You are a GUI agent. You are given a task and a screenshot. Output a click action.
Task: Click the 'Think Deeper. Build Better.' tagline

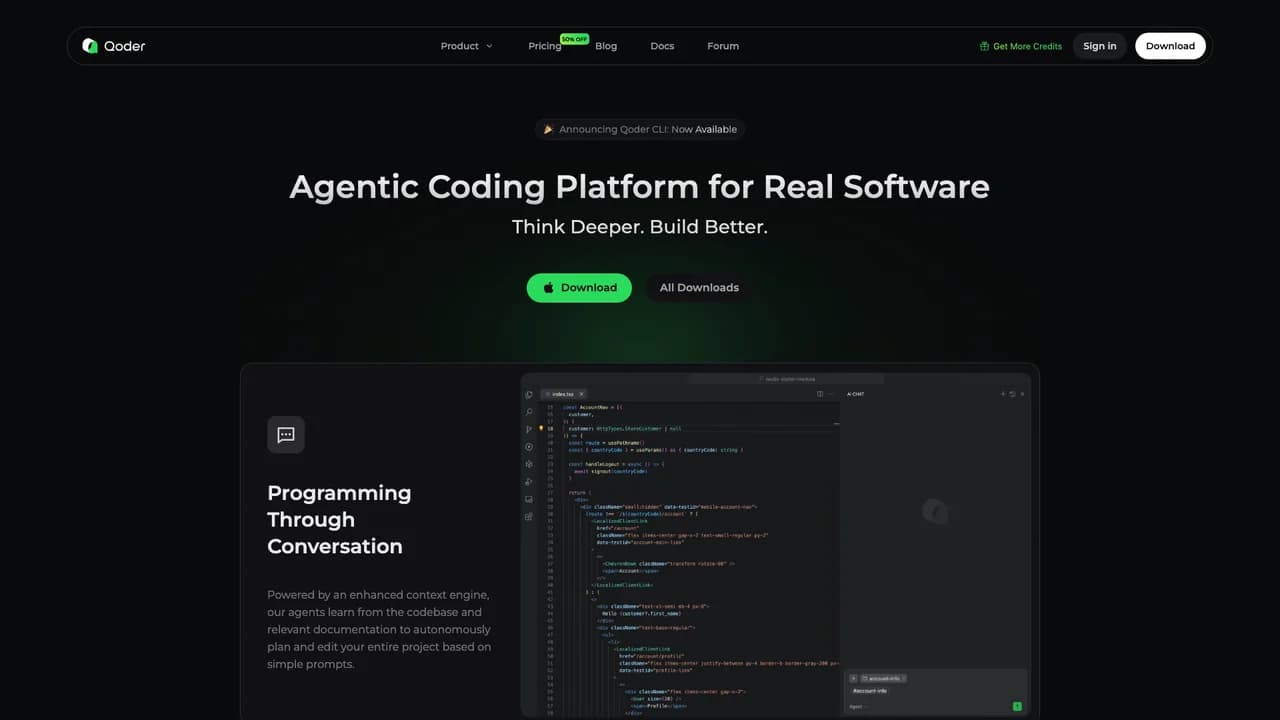tap(640, 227)
